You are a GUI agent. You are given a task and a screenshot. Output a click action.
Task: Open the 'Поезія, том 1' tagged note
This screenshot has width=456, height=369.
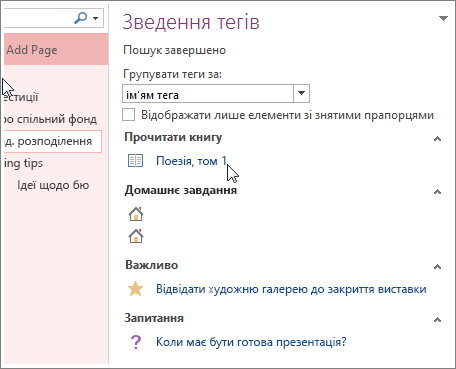click(x=191, y=161)
